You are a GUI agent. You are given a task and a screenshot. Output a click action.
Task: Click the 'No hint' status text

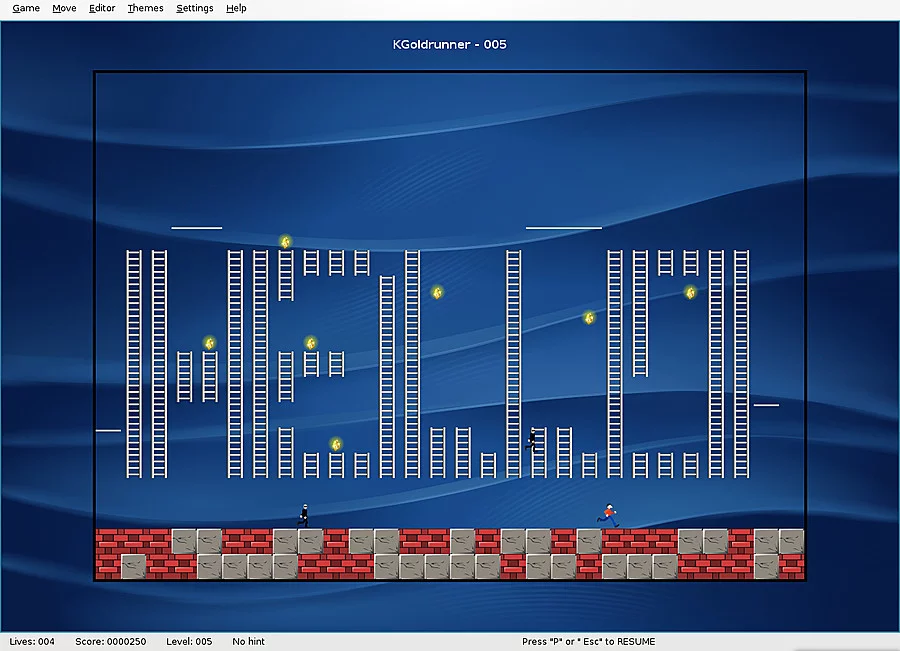coord(249,641)
